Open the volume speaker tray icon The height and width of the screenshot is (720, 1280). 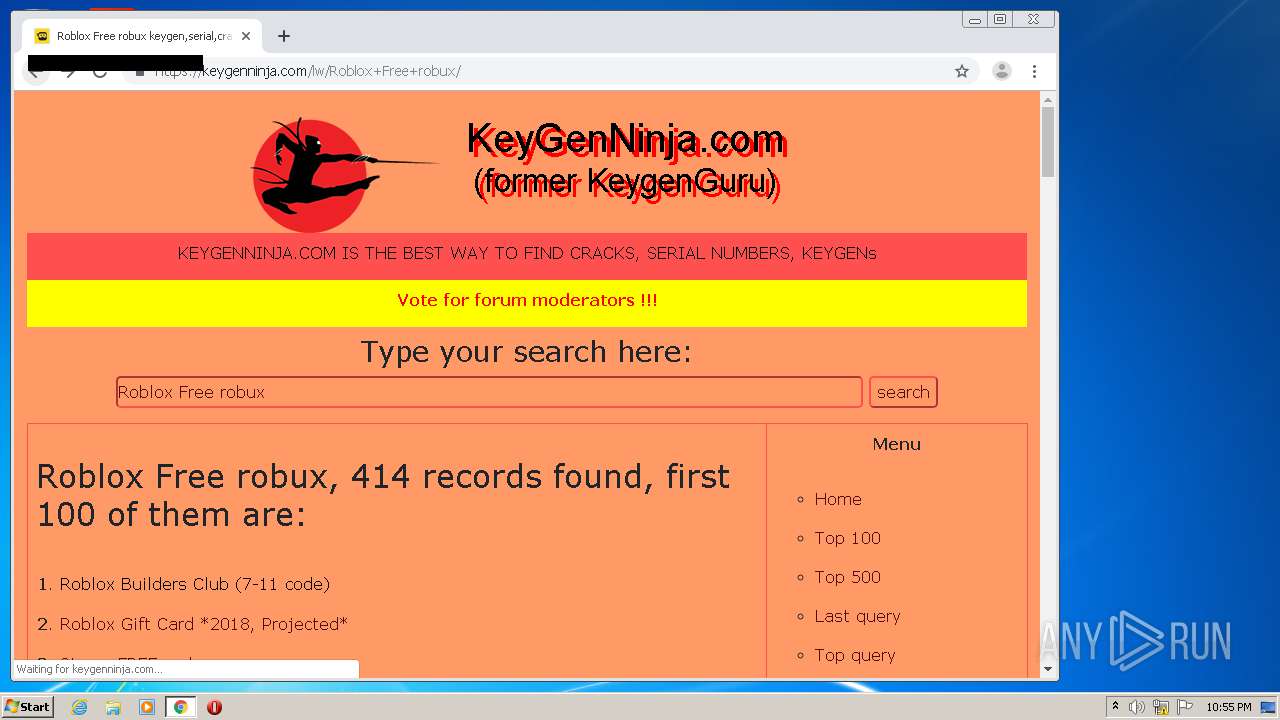click(1137, 707)
